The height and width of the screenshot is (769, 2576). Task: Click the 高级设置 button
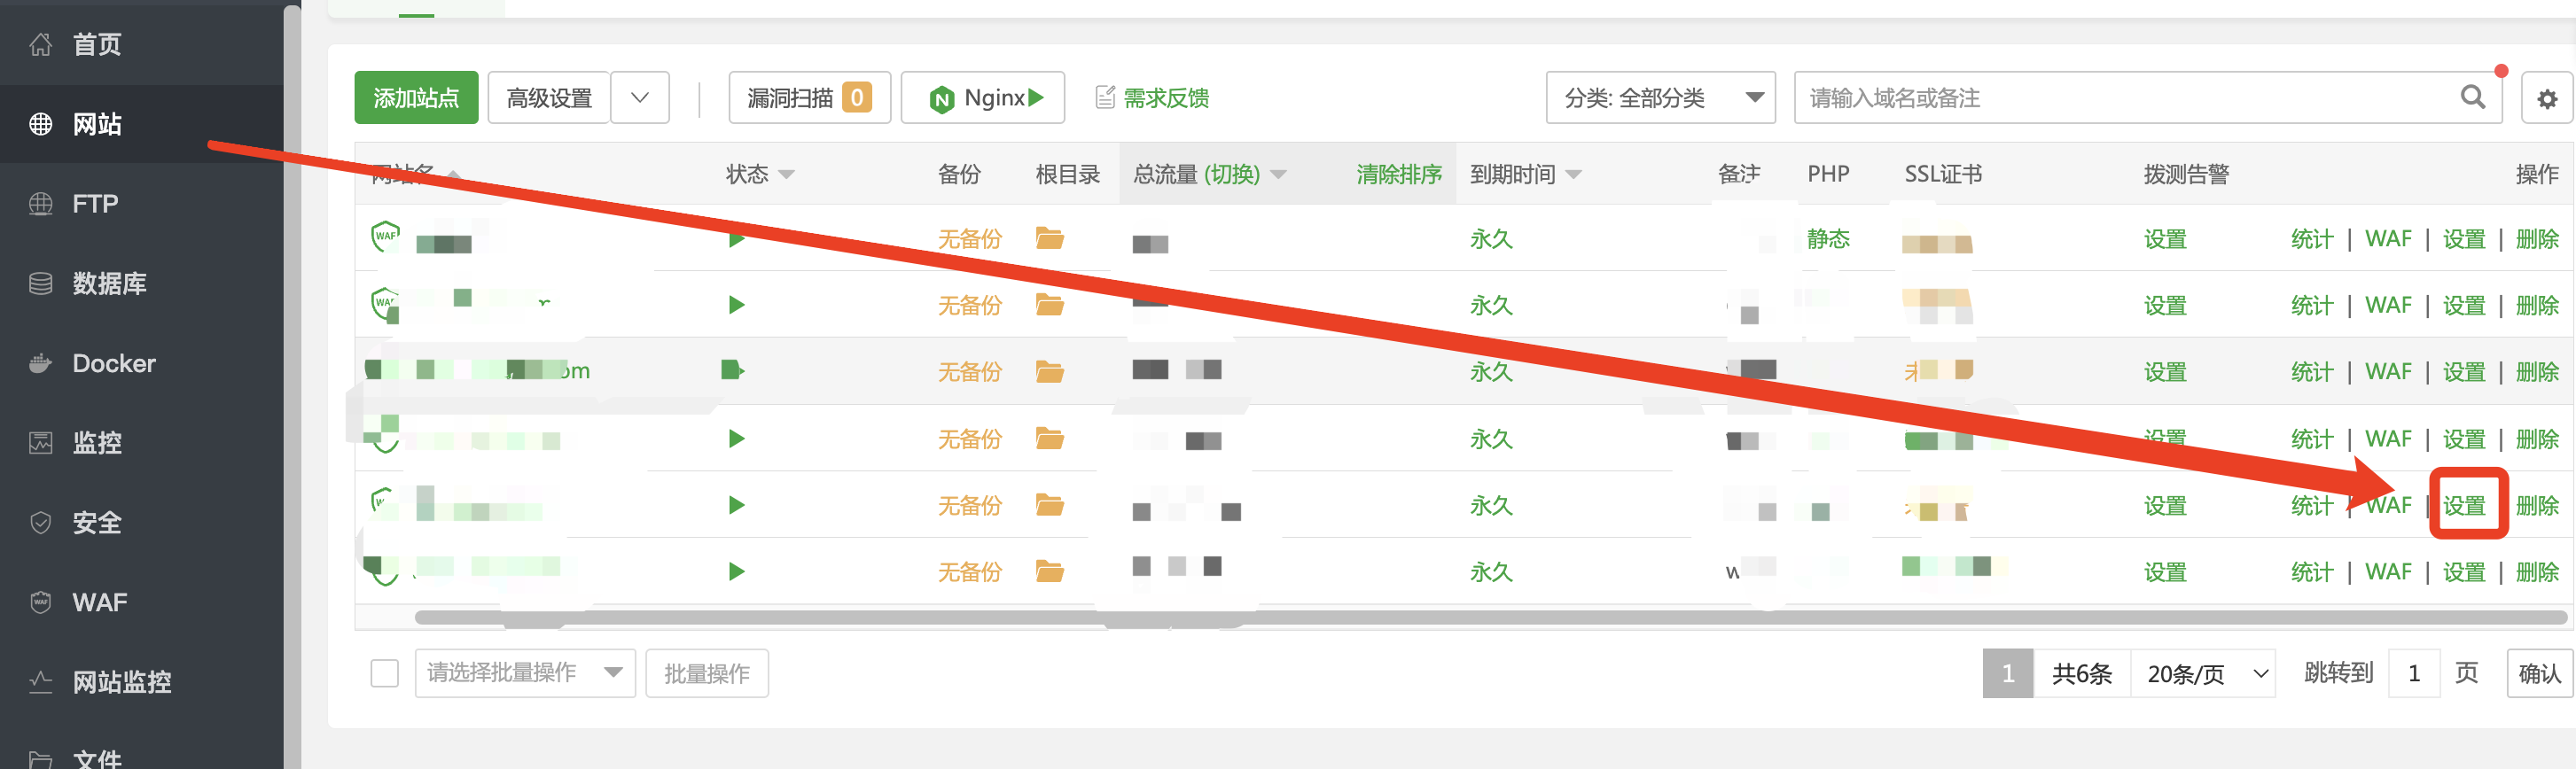[x=549, y=98]
